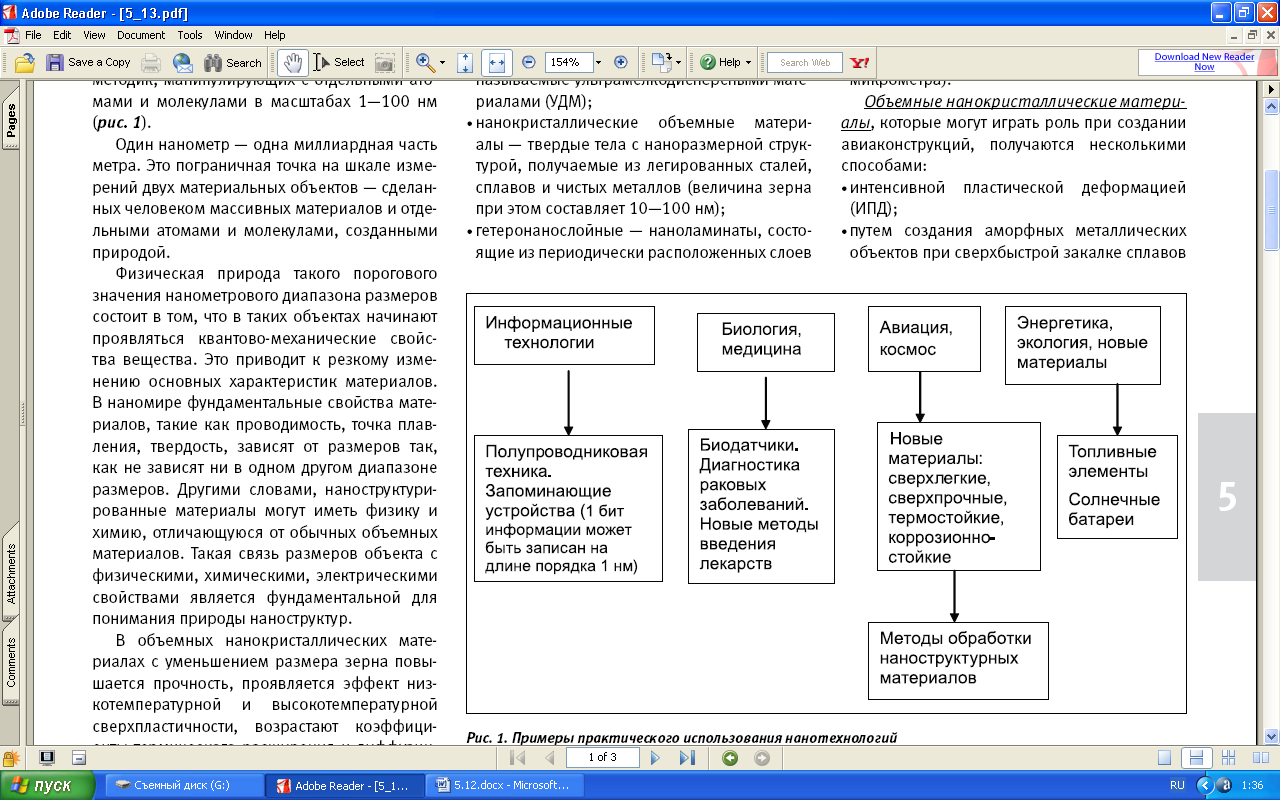
Task: Click 'Биология, медицина' diagram box
Action: click(x=766, y=342)
